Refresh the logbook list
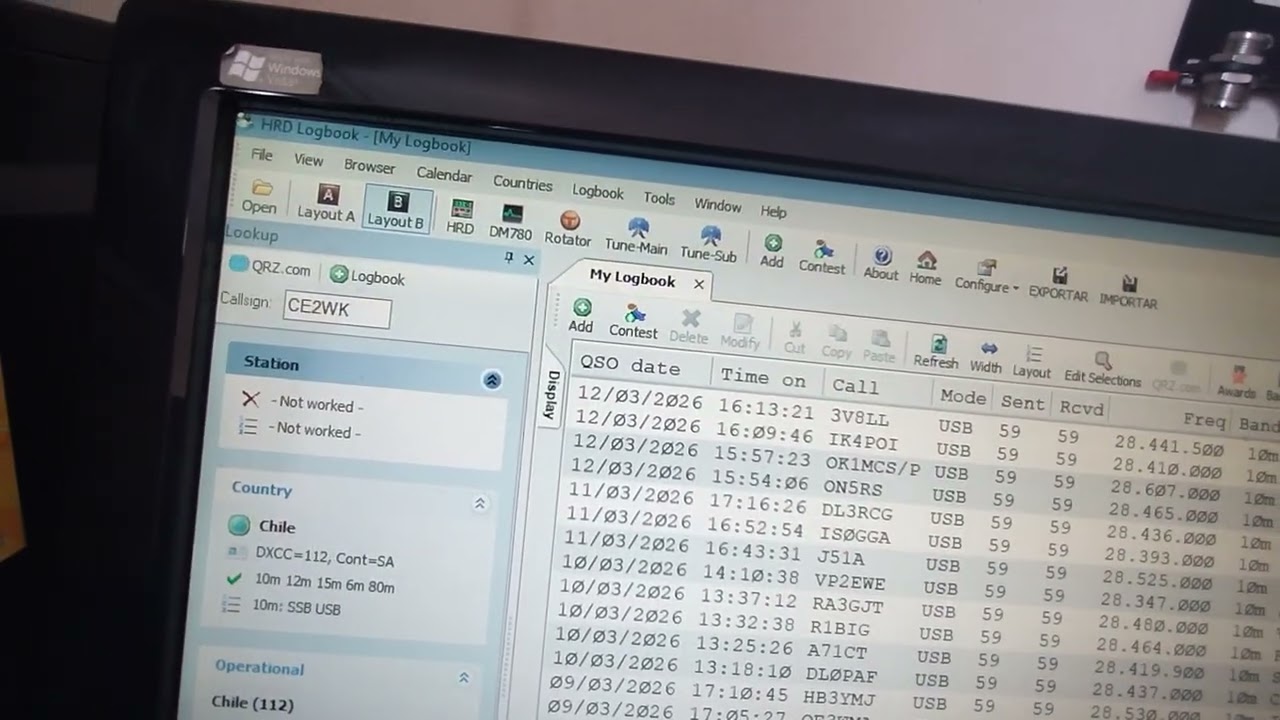The image size is (1280, 720). pos(936,353)
